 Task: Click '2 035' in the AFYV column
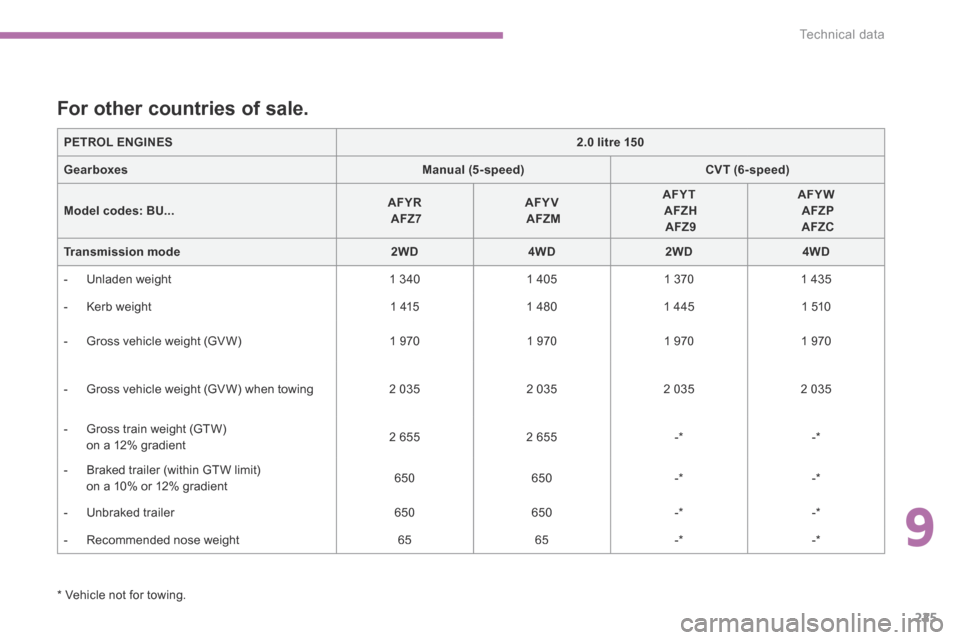542,389
